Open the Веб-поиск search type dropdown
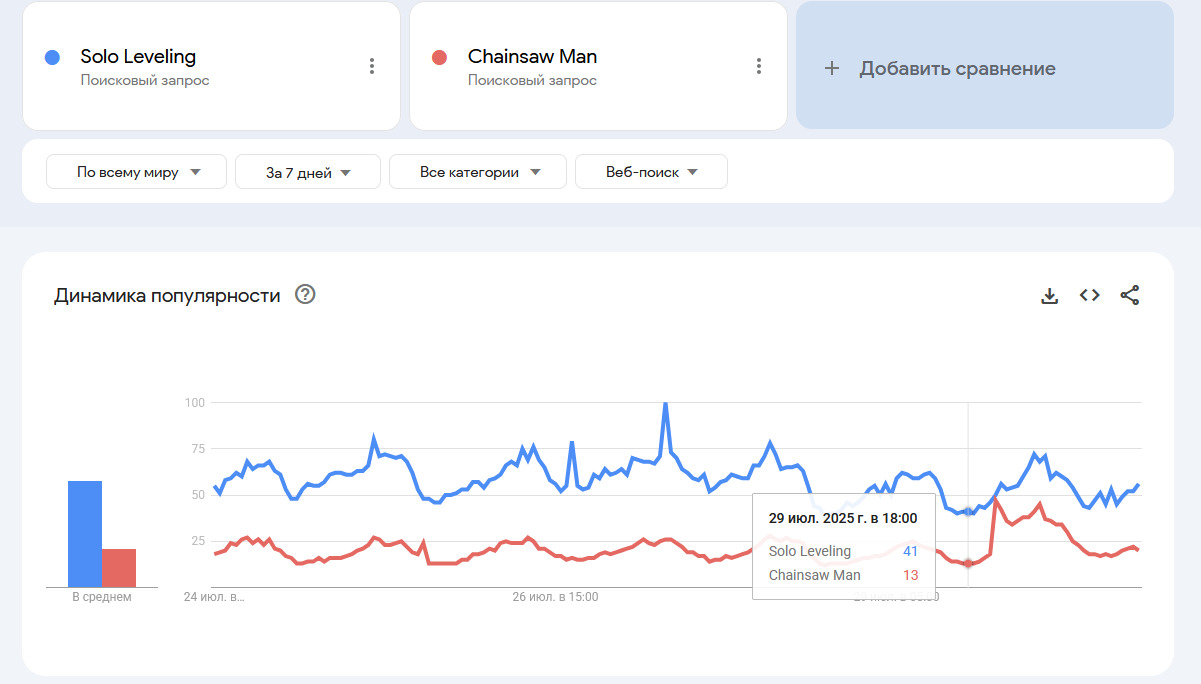This screenshot has width=1201, height=684. click(x=651, y=172)
